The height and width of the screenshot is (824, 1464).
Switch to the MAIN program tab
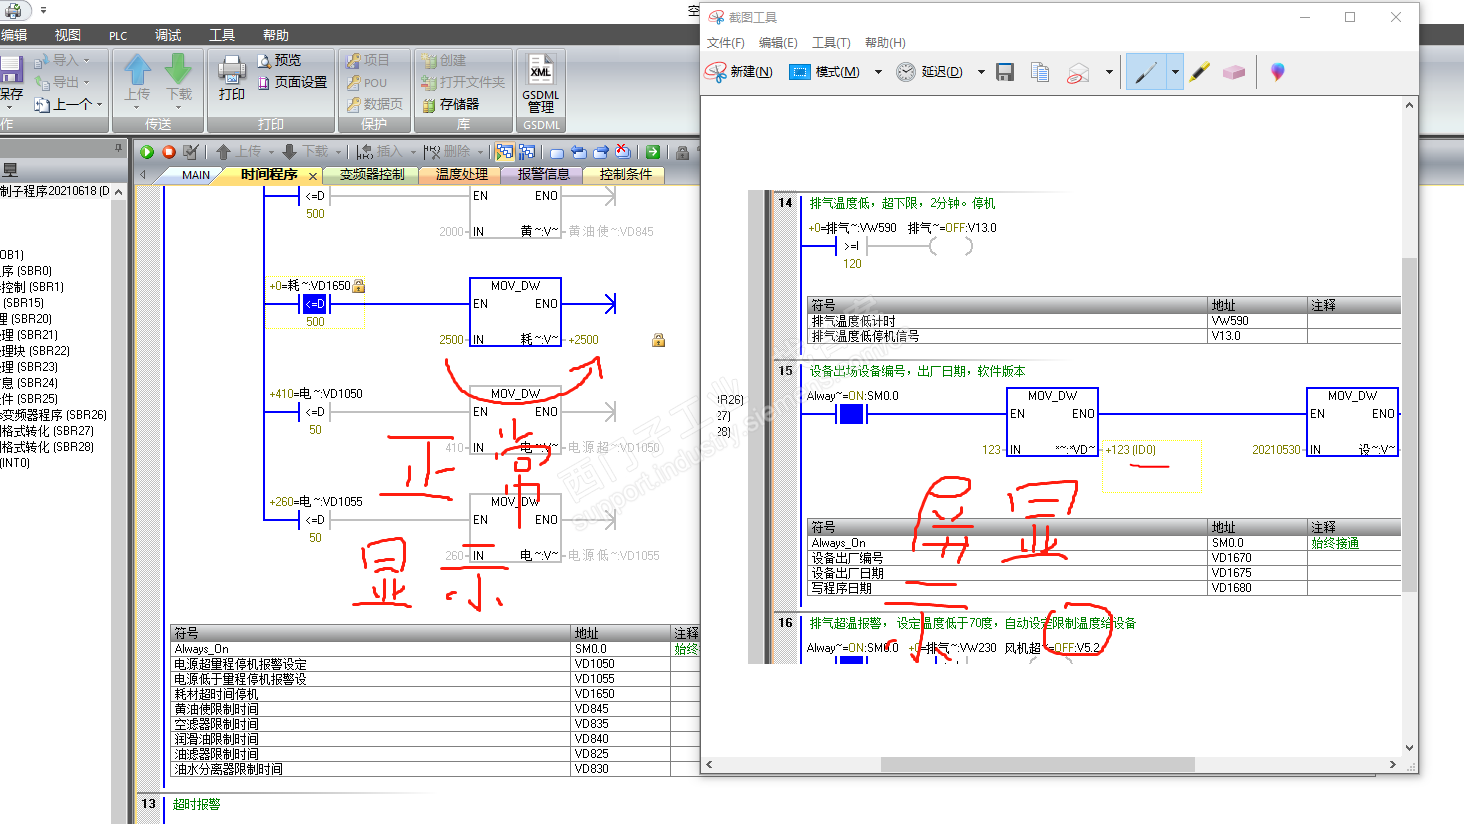(x=196, y=175)
